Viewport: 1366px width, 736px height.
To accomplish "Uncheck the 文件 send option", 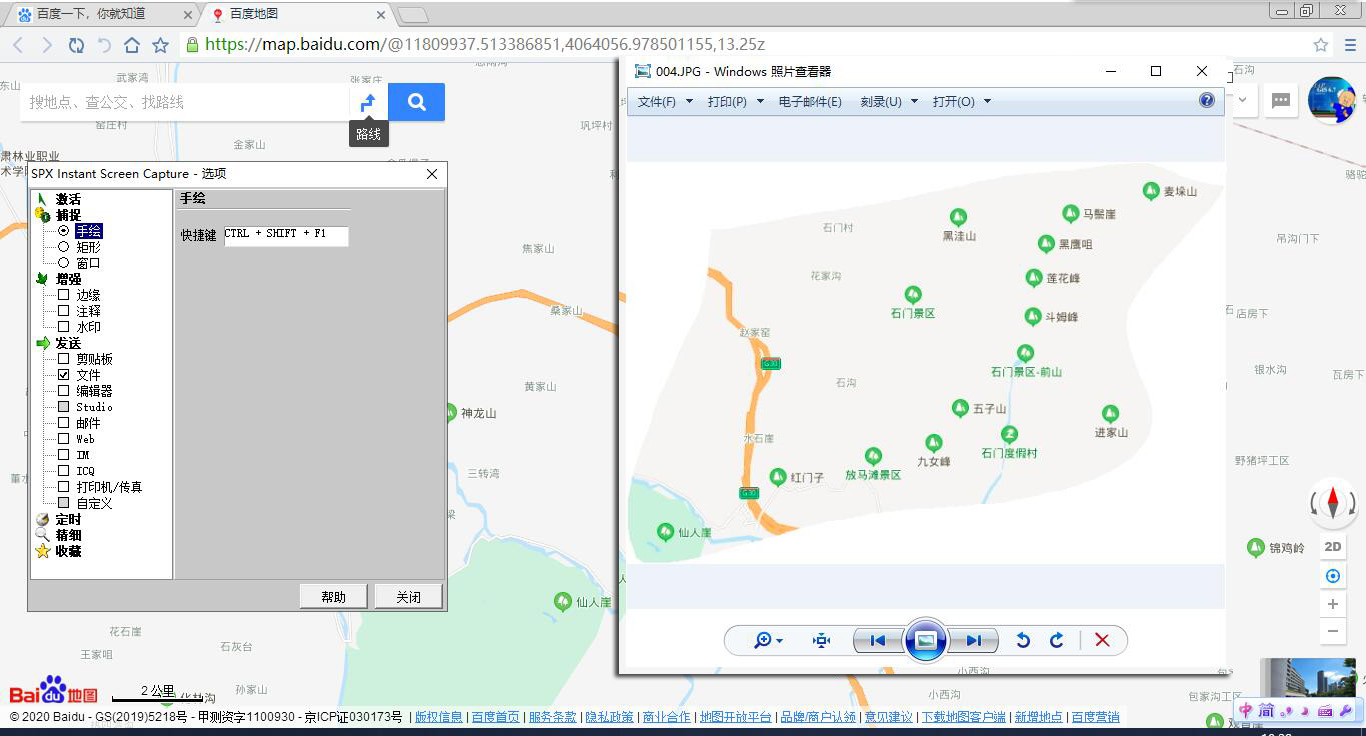I will pyautogui.click(x=64, y=375).
